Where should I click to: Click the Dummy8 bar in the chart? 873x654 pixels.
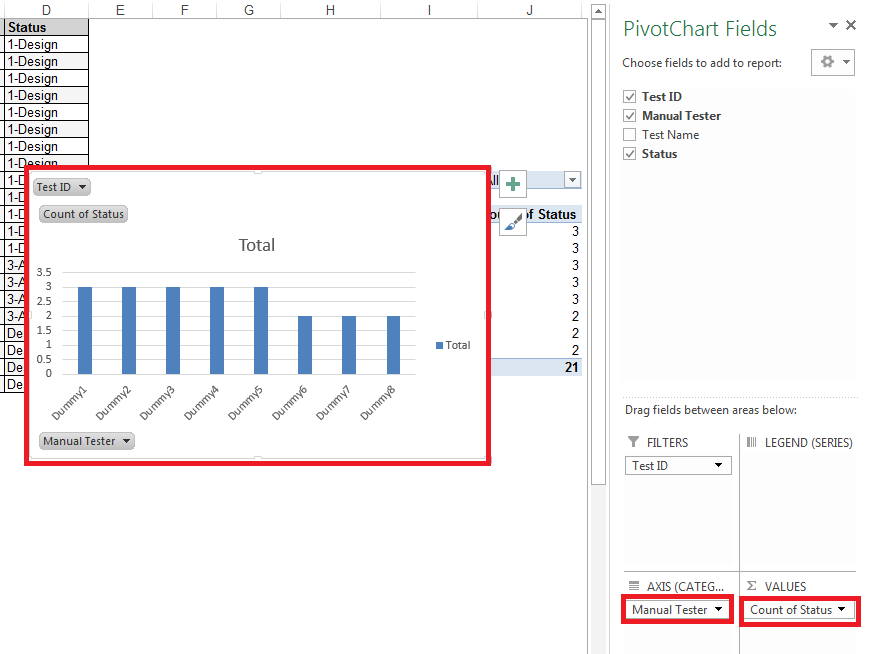point(393,345)
